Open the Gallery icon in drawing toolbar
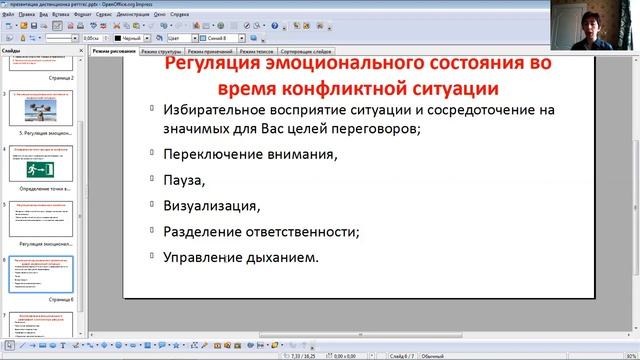640x360 pixels. tap(238, 345)
